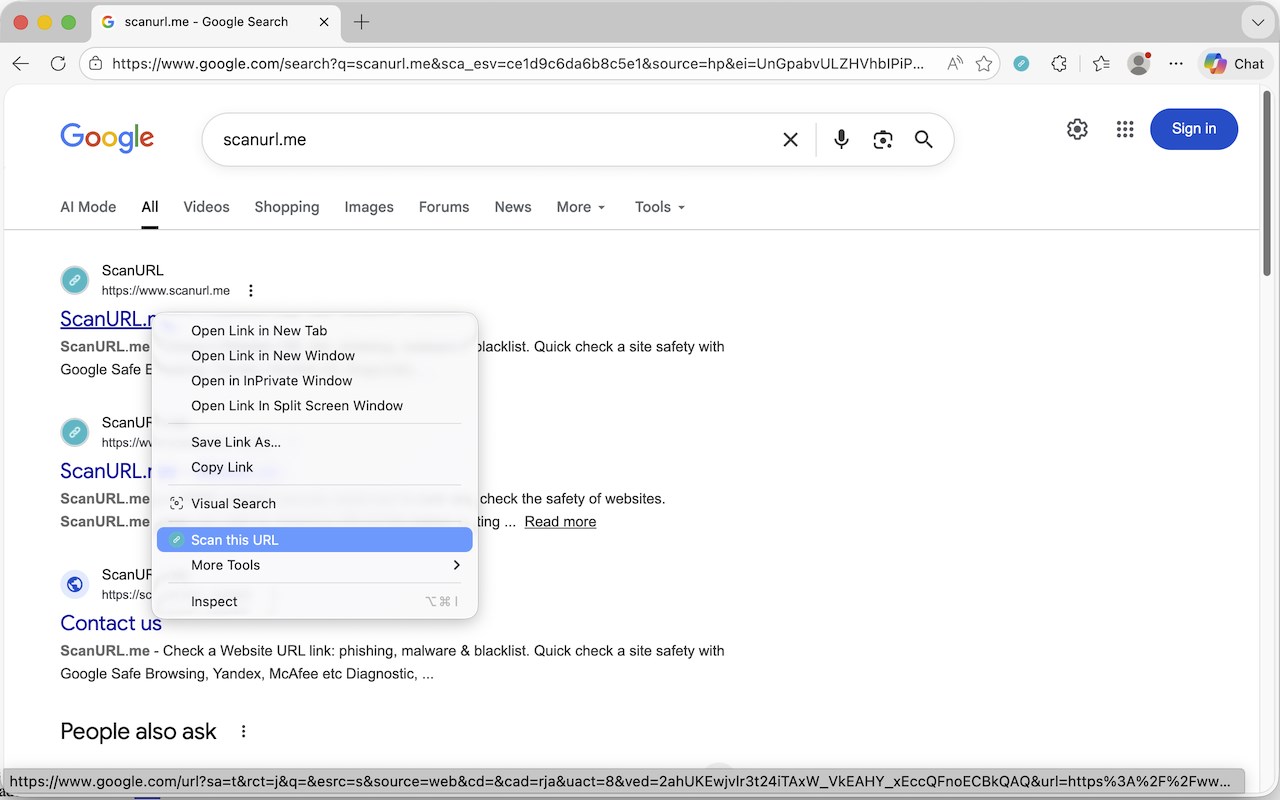Select the Images search tab

(369, 207)
